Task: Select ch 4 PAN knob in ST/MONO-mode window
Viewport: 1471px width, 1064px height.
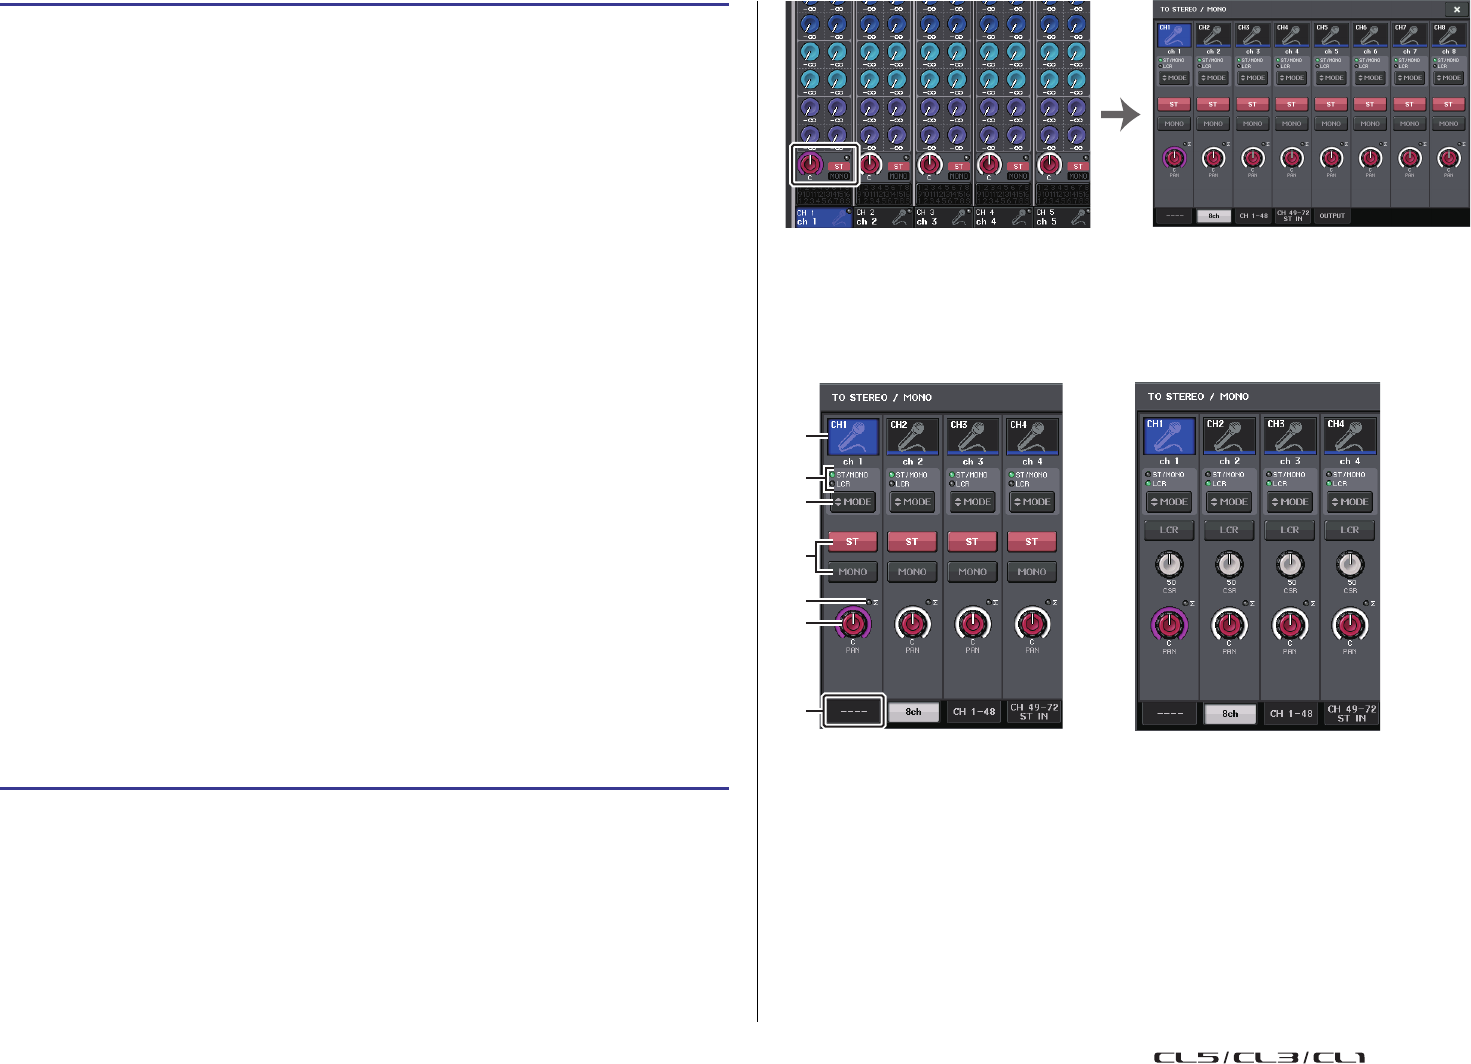Action: coord(1033,625)
